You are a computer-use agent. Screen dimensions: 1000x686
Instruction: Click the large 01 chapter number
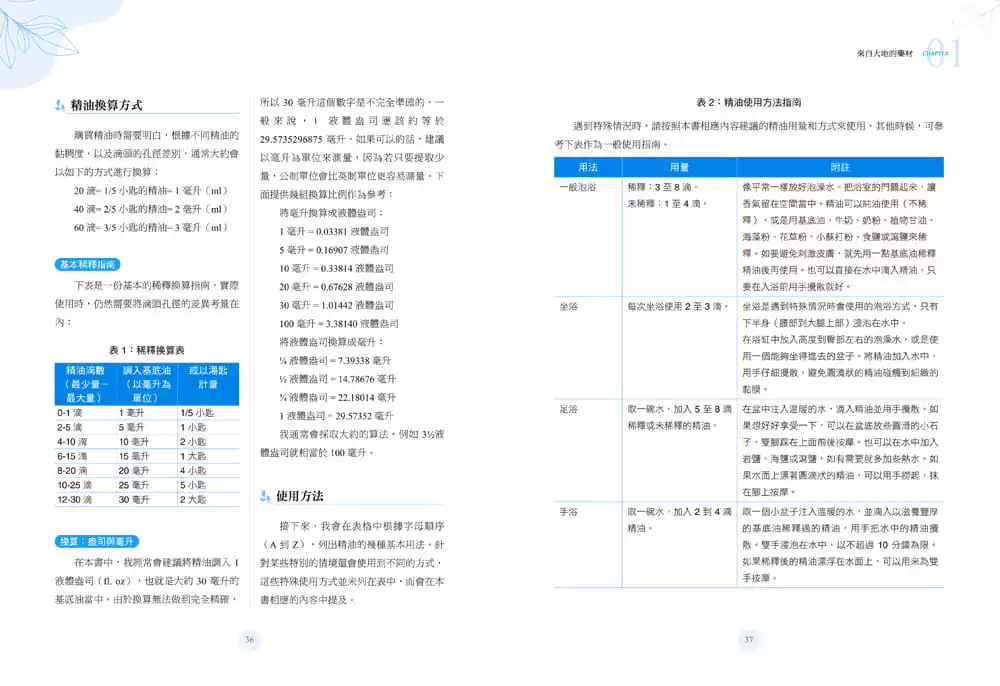(x=943, y=54)
